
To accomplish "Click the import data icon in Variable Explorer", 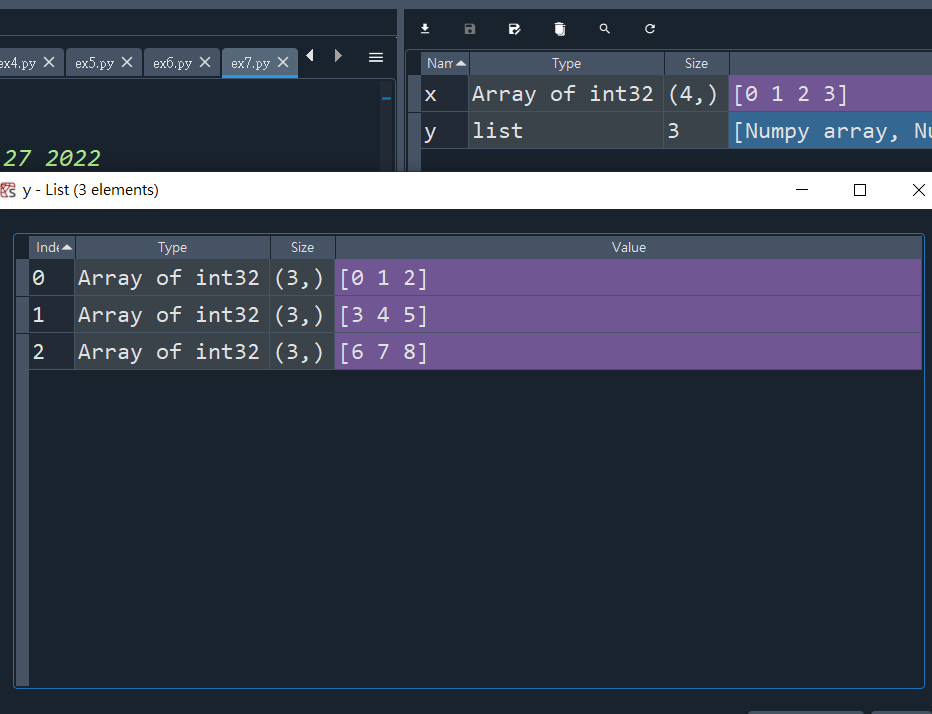I will pyautogui.click(x=425, y=29).
